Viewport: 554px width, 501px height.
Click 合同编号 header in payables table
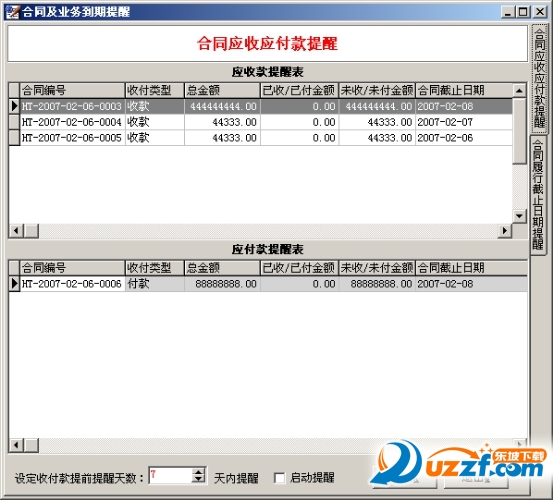point(72,268)
